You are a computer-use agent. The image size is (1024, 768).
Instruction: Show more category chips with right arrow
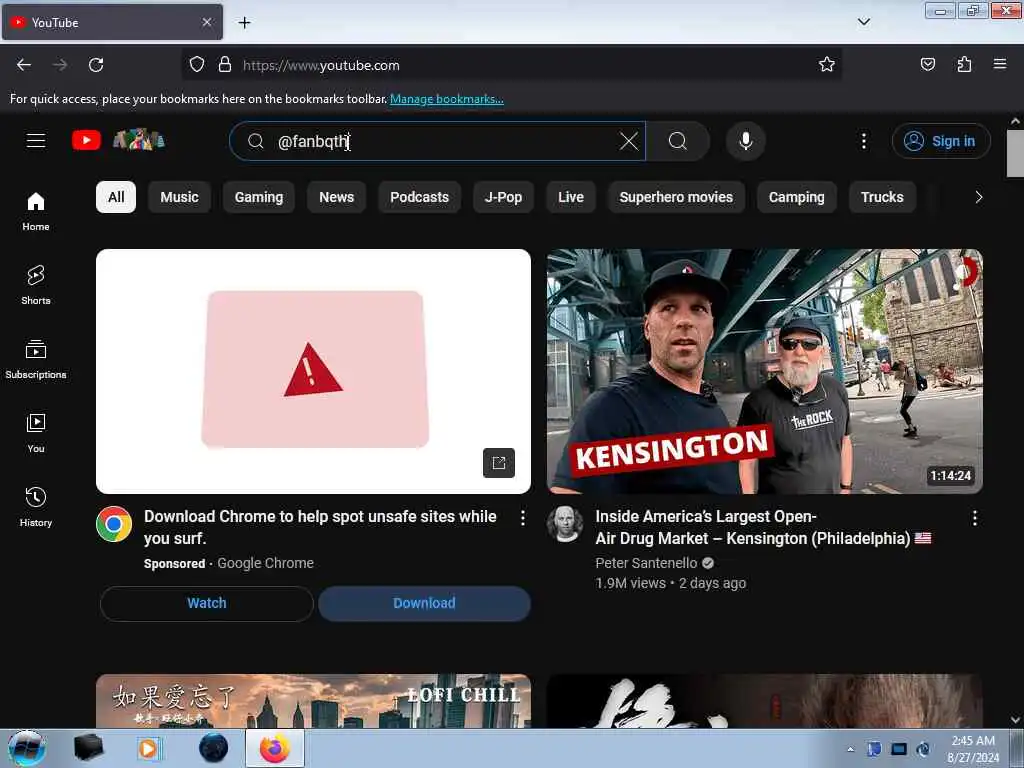click(978, 197)
